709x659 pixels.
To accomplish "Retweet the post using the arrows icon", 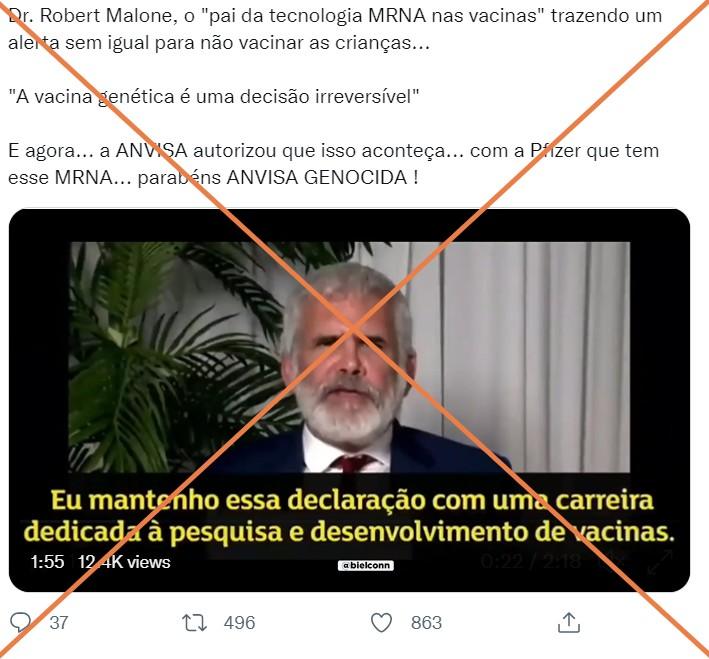I will click(194, 623).
